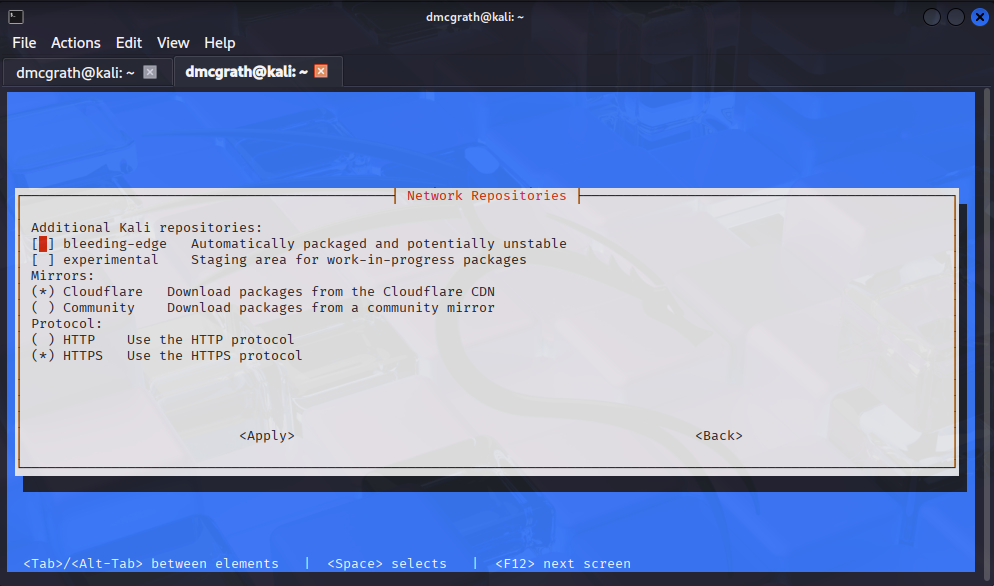The image size is (994, 586).
Task: Open the Edit menu
Action: tap(129, 42)
